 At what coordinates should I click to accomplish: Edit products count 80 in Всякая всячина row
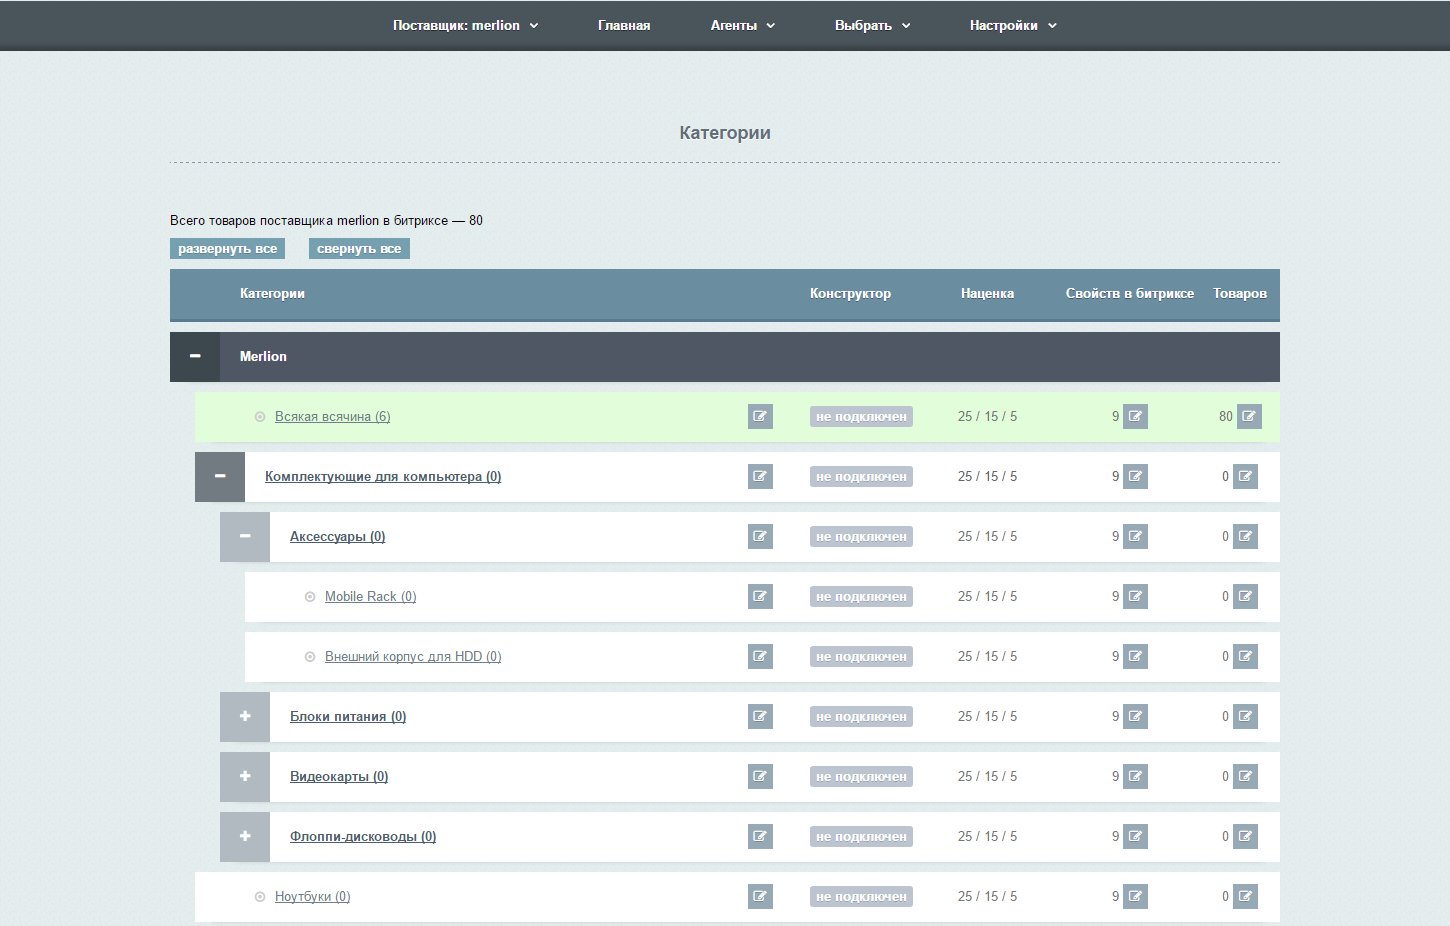click(x=1249, y=416)
